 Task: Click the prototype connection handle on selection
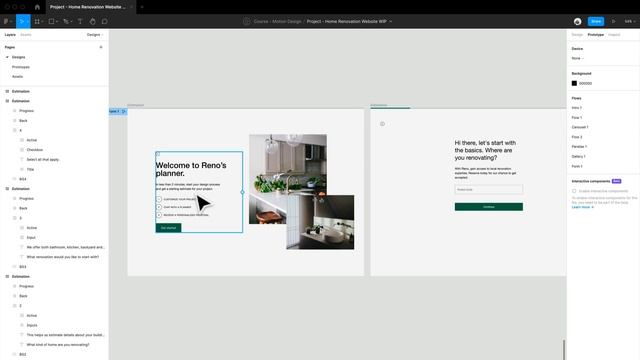coord(242,192)
